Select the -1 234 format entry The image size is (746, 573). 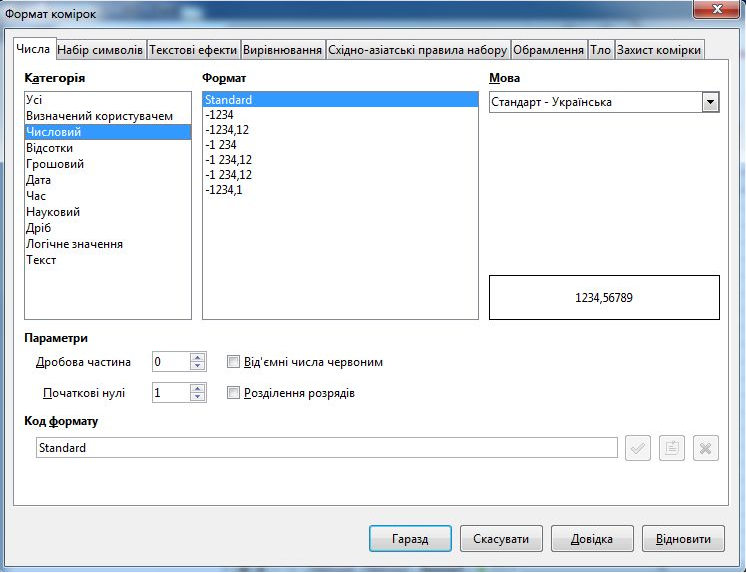220,144
